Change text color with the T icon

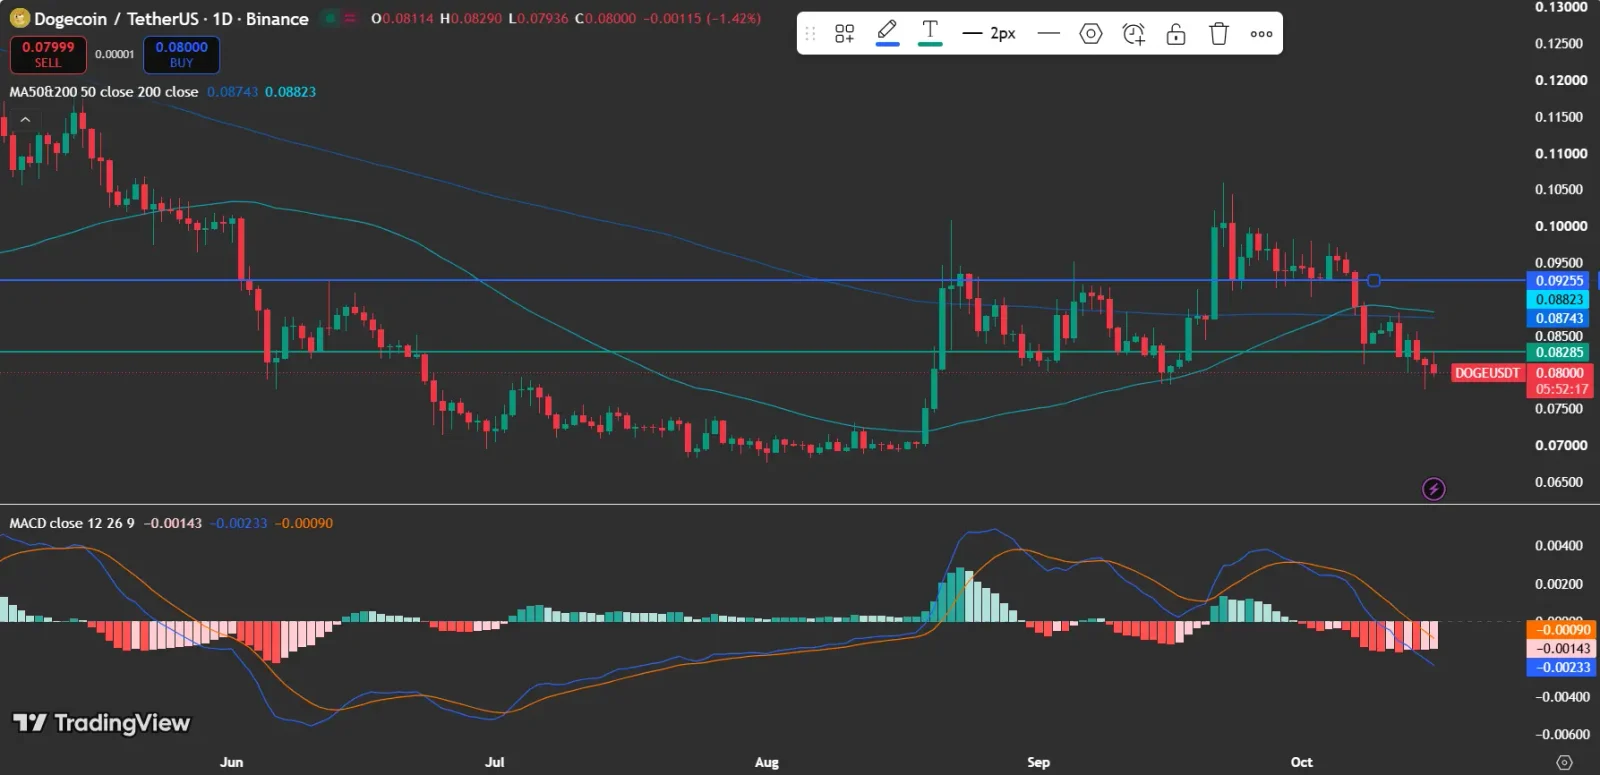930,33
